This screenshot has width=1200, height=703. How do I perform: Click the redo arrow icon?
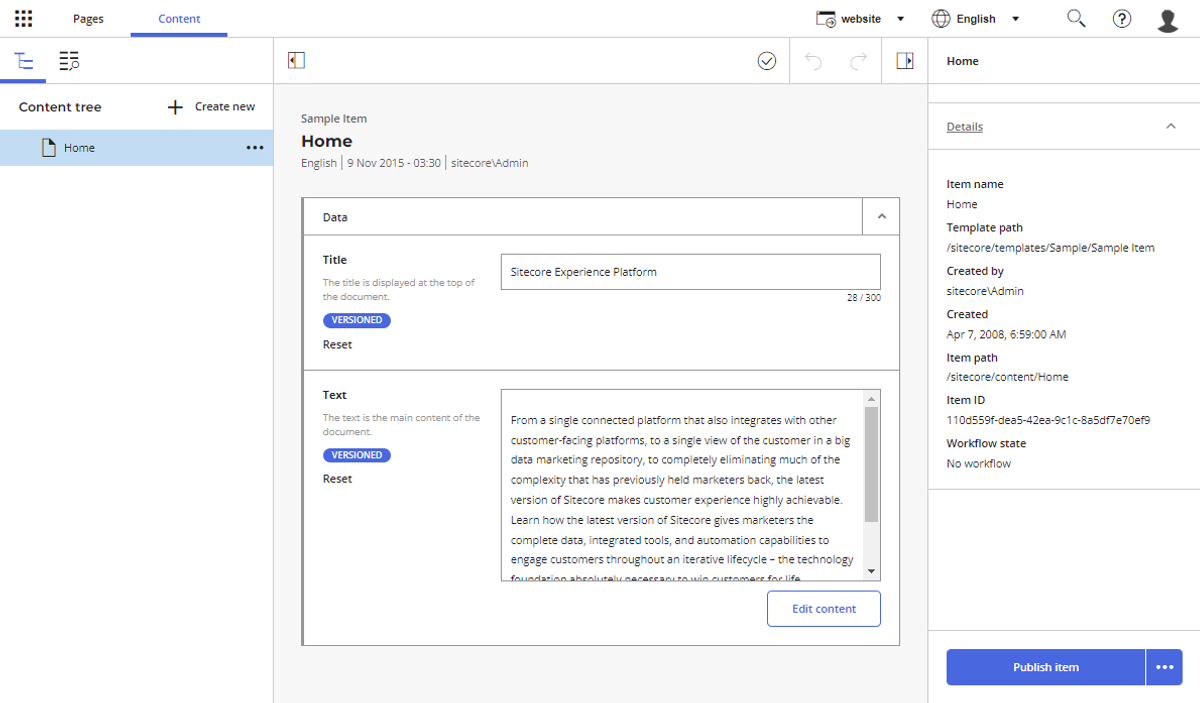(x=858, y=61)
